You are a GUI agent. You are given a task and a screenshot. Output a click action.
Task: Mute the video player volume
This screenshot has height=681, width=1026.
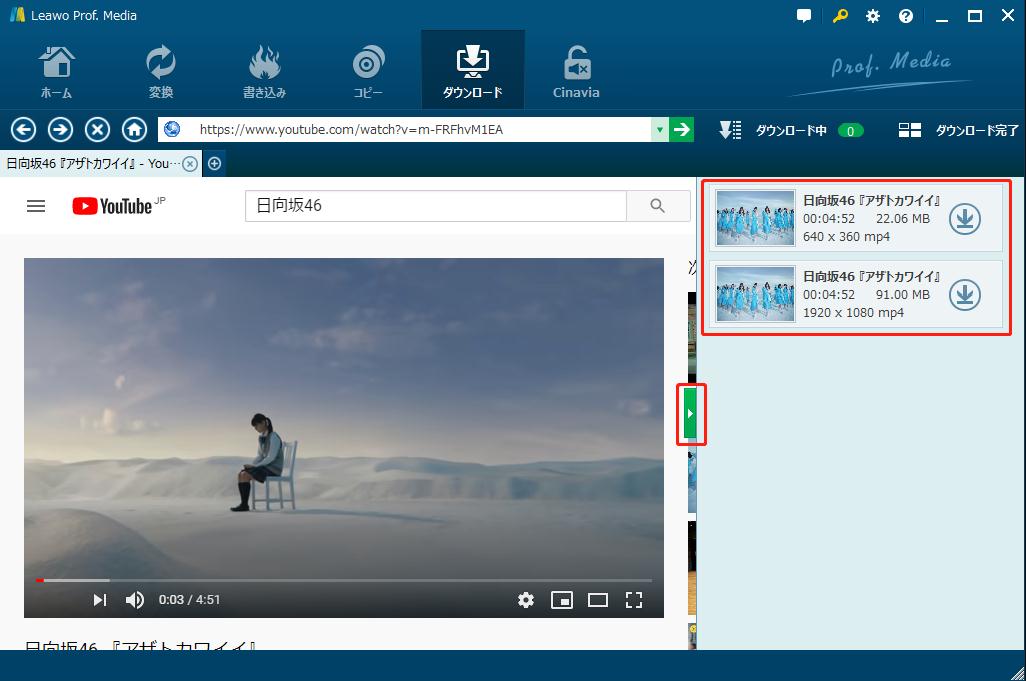[x=135, y=600]
